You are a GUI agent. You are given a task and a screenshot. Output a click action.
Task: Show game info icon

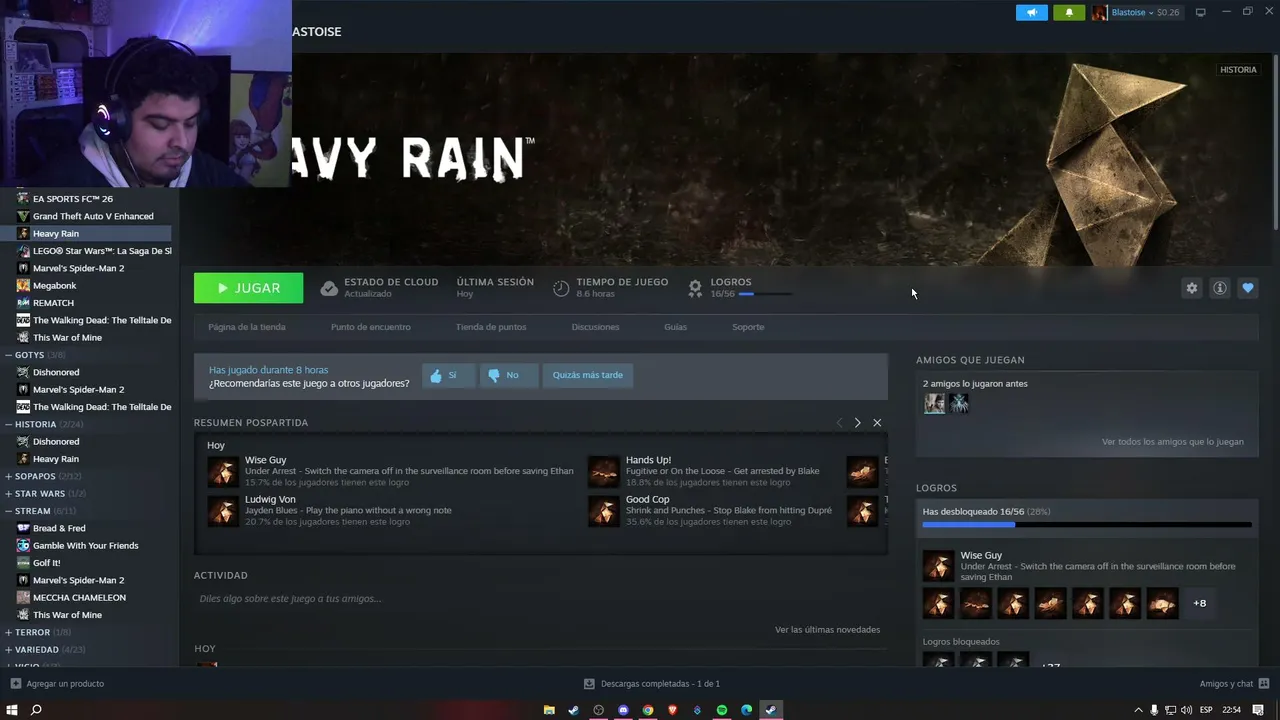tap(1220, 288)
